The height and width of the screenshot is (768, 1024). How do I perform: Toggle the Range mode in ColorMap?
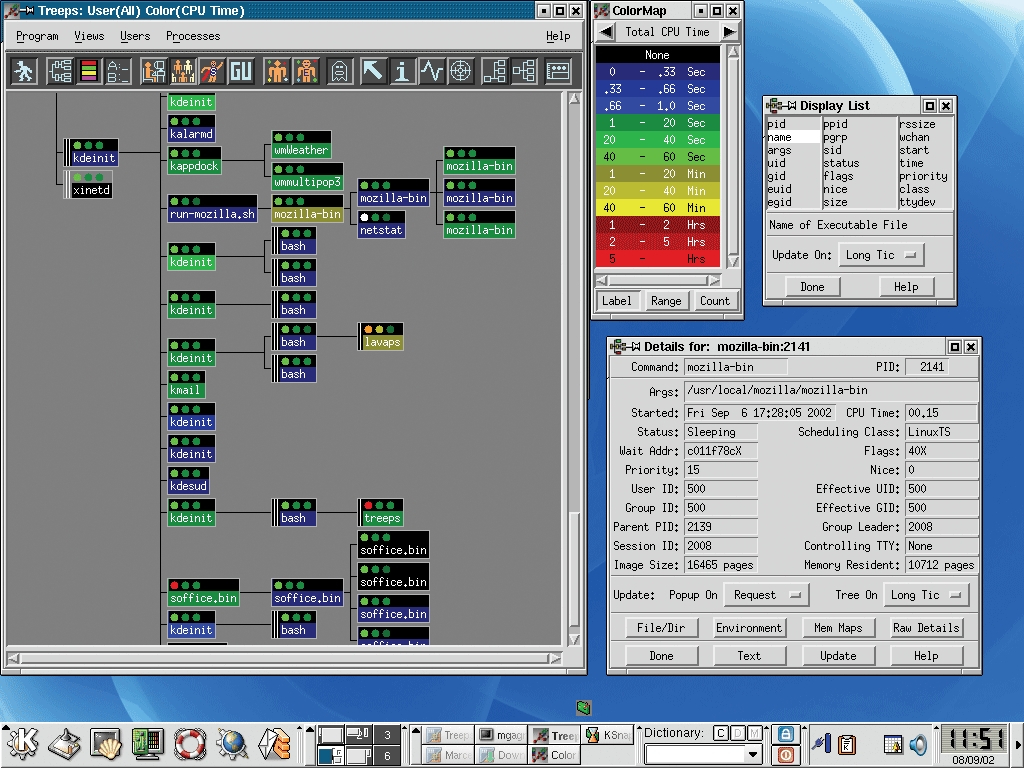(x=666, y=301)
